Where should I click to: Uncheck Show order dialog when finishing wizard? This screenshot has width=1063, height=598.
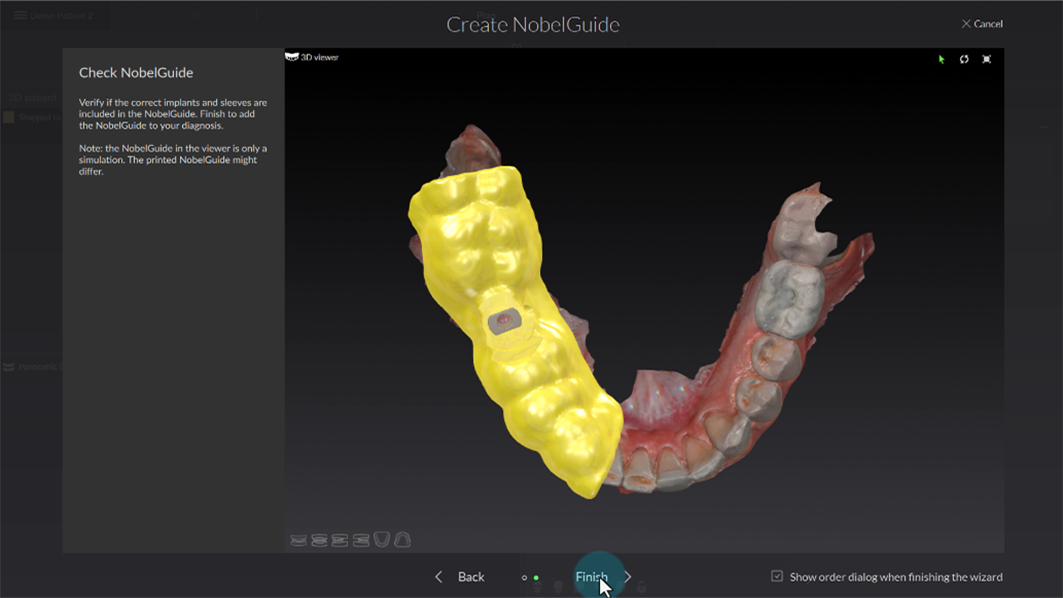coord(777,576)
